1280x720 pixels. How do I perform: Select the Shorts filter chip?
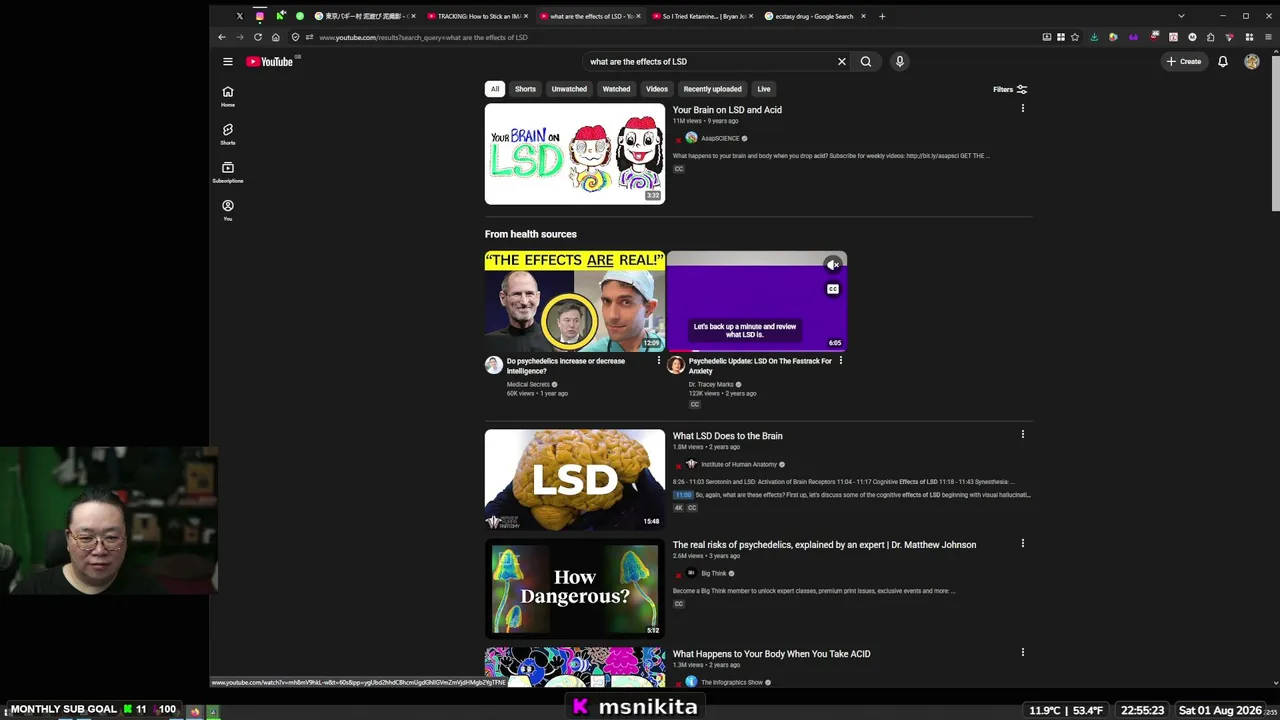coord(525,89)
